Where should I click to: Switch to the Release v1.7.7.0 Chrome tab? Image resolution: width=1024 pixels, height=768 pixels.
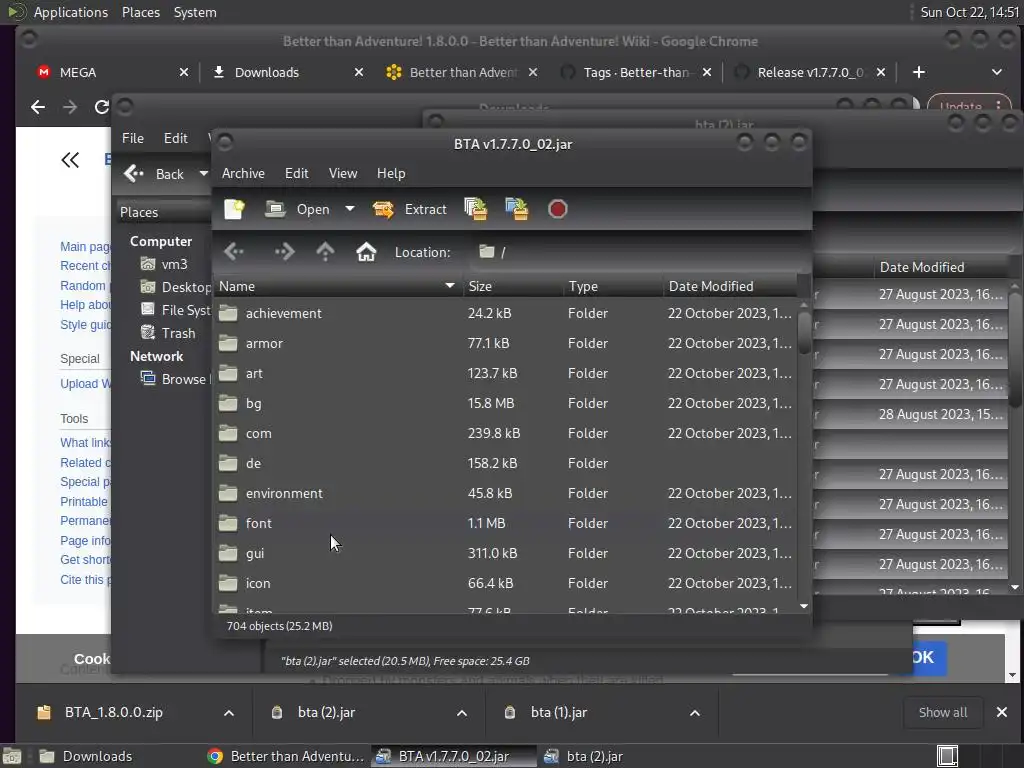pyautogui.click(x=810, y=72)
